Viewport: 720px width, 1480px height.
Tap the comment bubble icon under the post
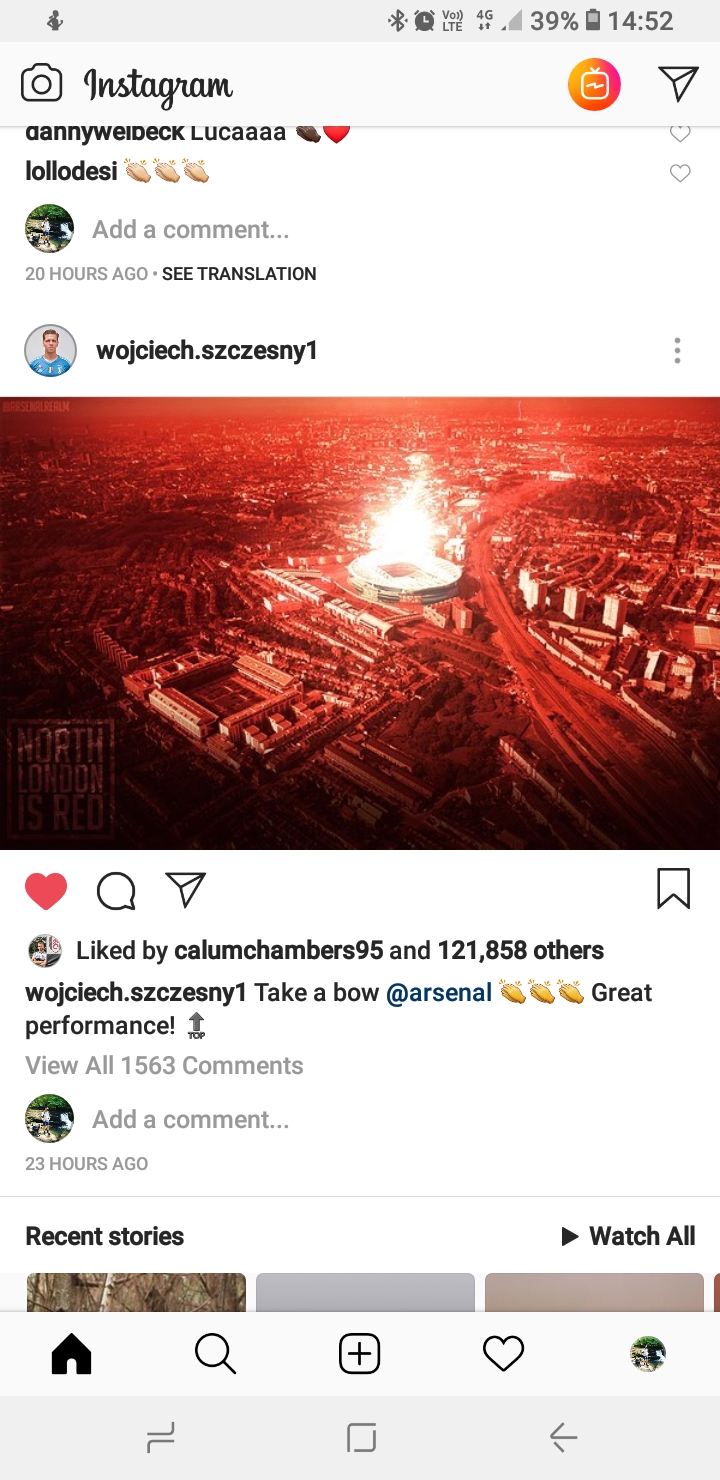pos(116,890)
